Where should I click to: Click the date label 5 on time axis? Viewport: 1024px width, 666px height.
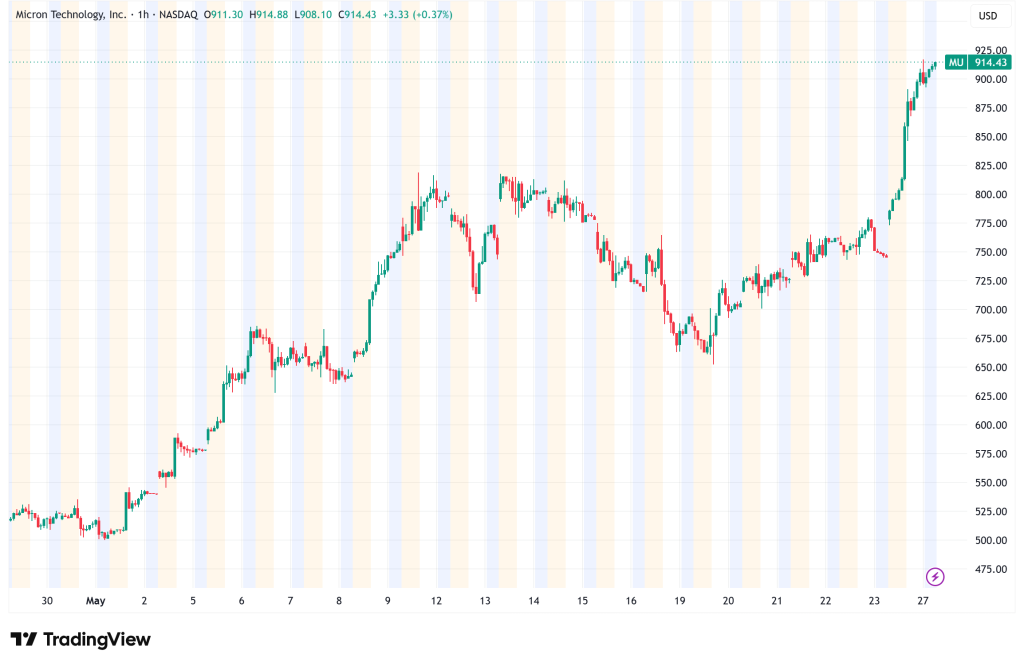(x=193, y=601)
